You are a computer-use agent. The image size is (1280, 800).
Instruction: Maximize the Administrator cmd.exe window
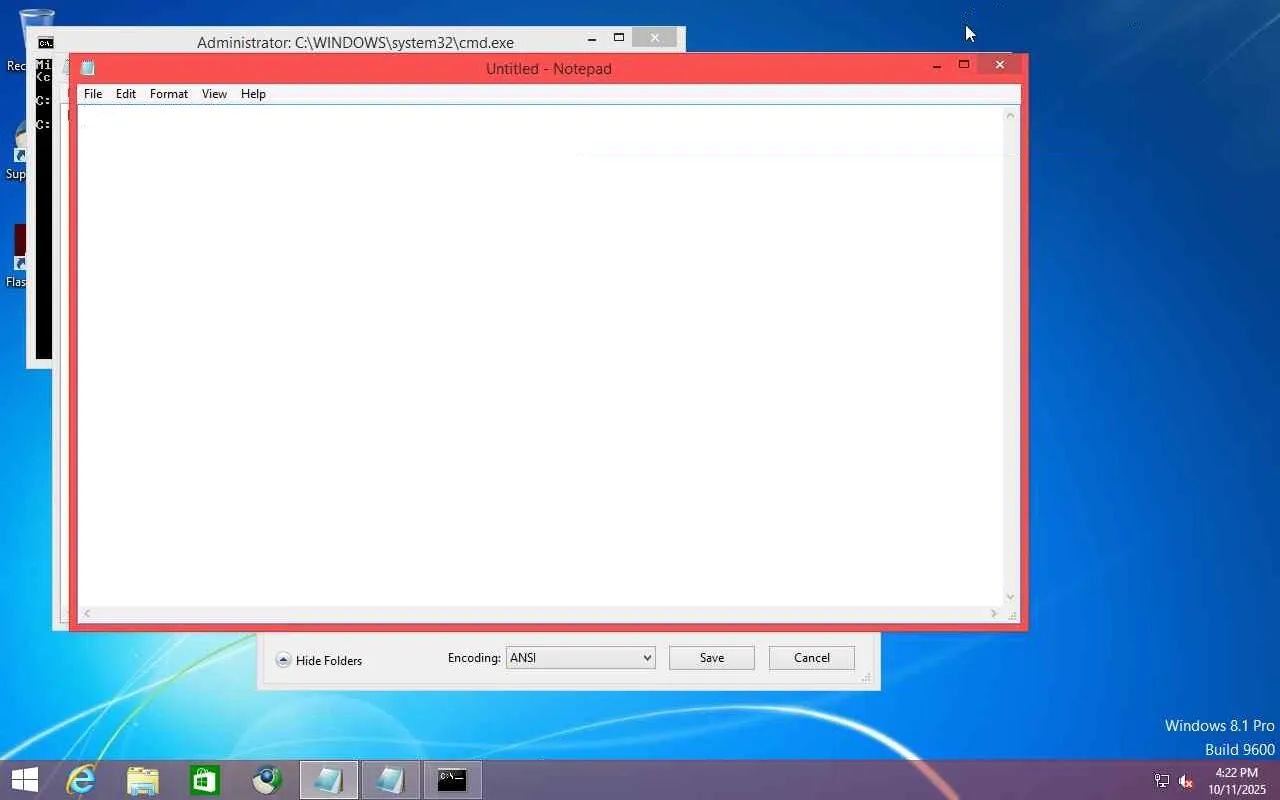[619, 39]
